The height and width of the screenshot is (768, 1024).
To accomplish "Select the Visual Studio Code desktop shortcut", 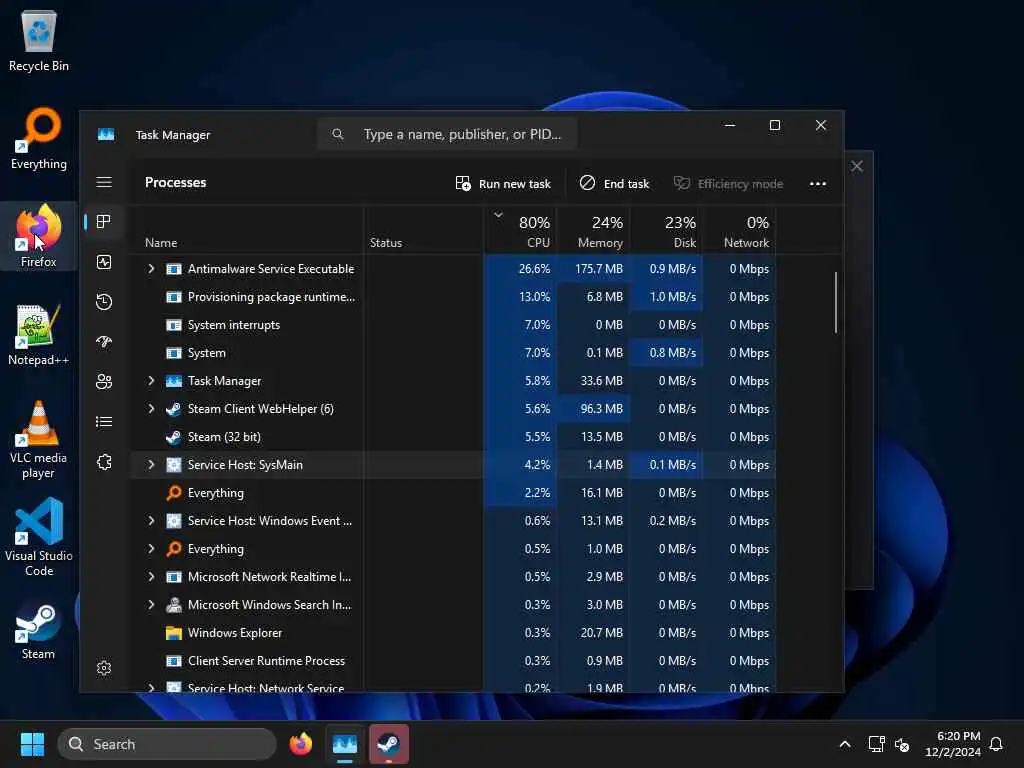I will pos(39,537).
